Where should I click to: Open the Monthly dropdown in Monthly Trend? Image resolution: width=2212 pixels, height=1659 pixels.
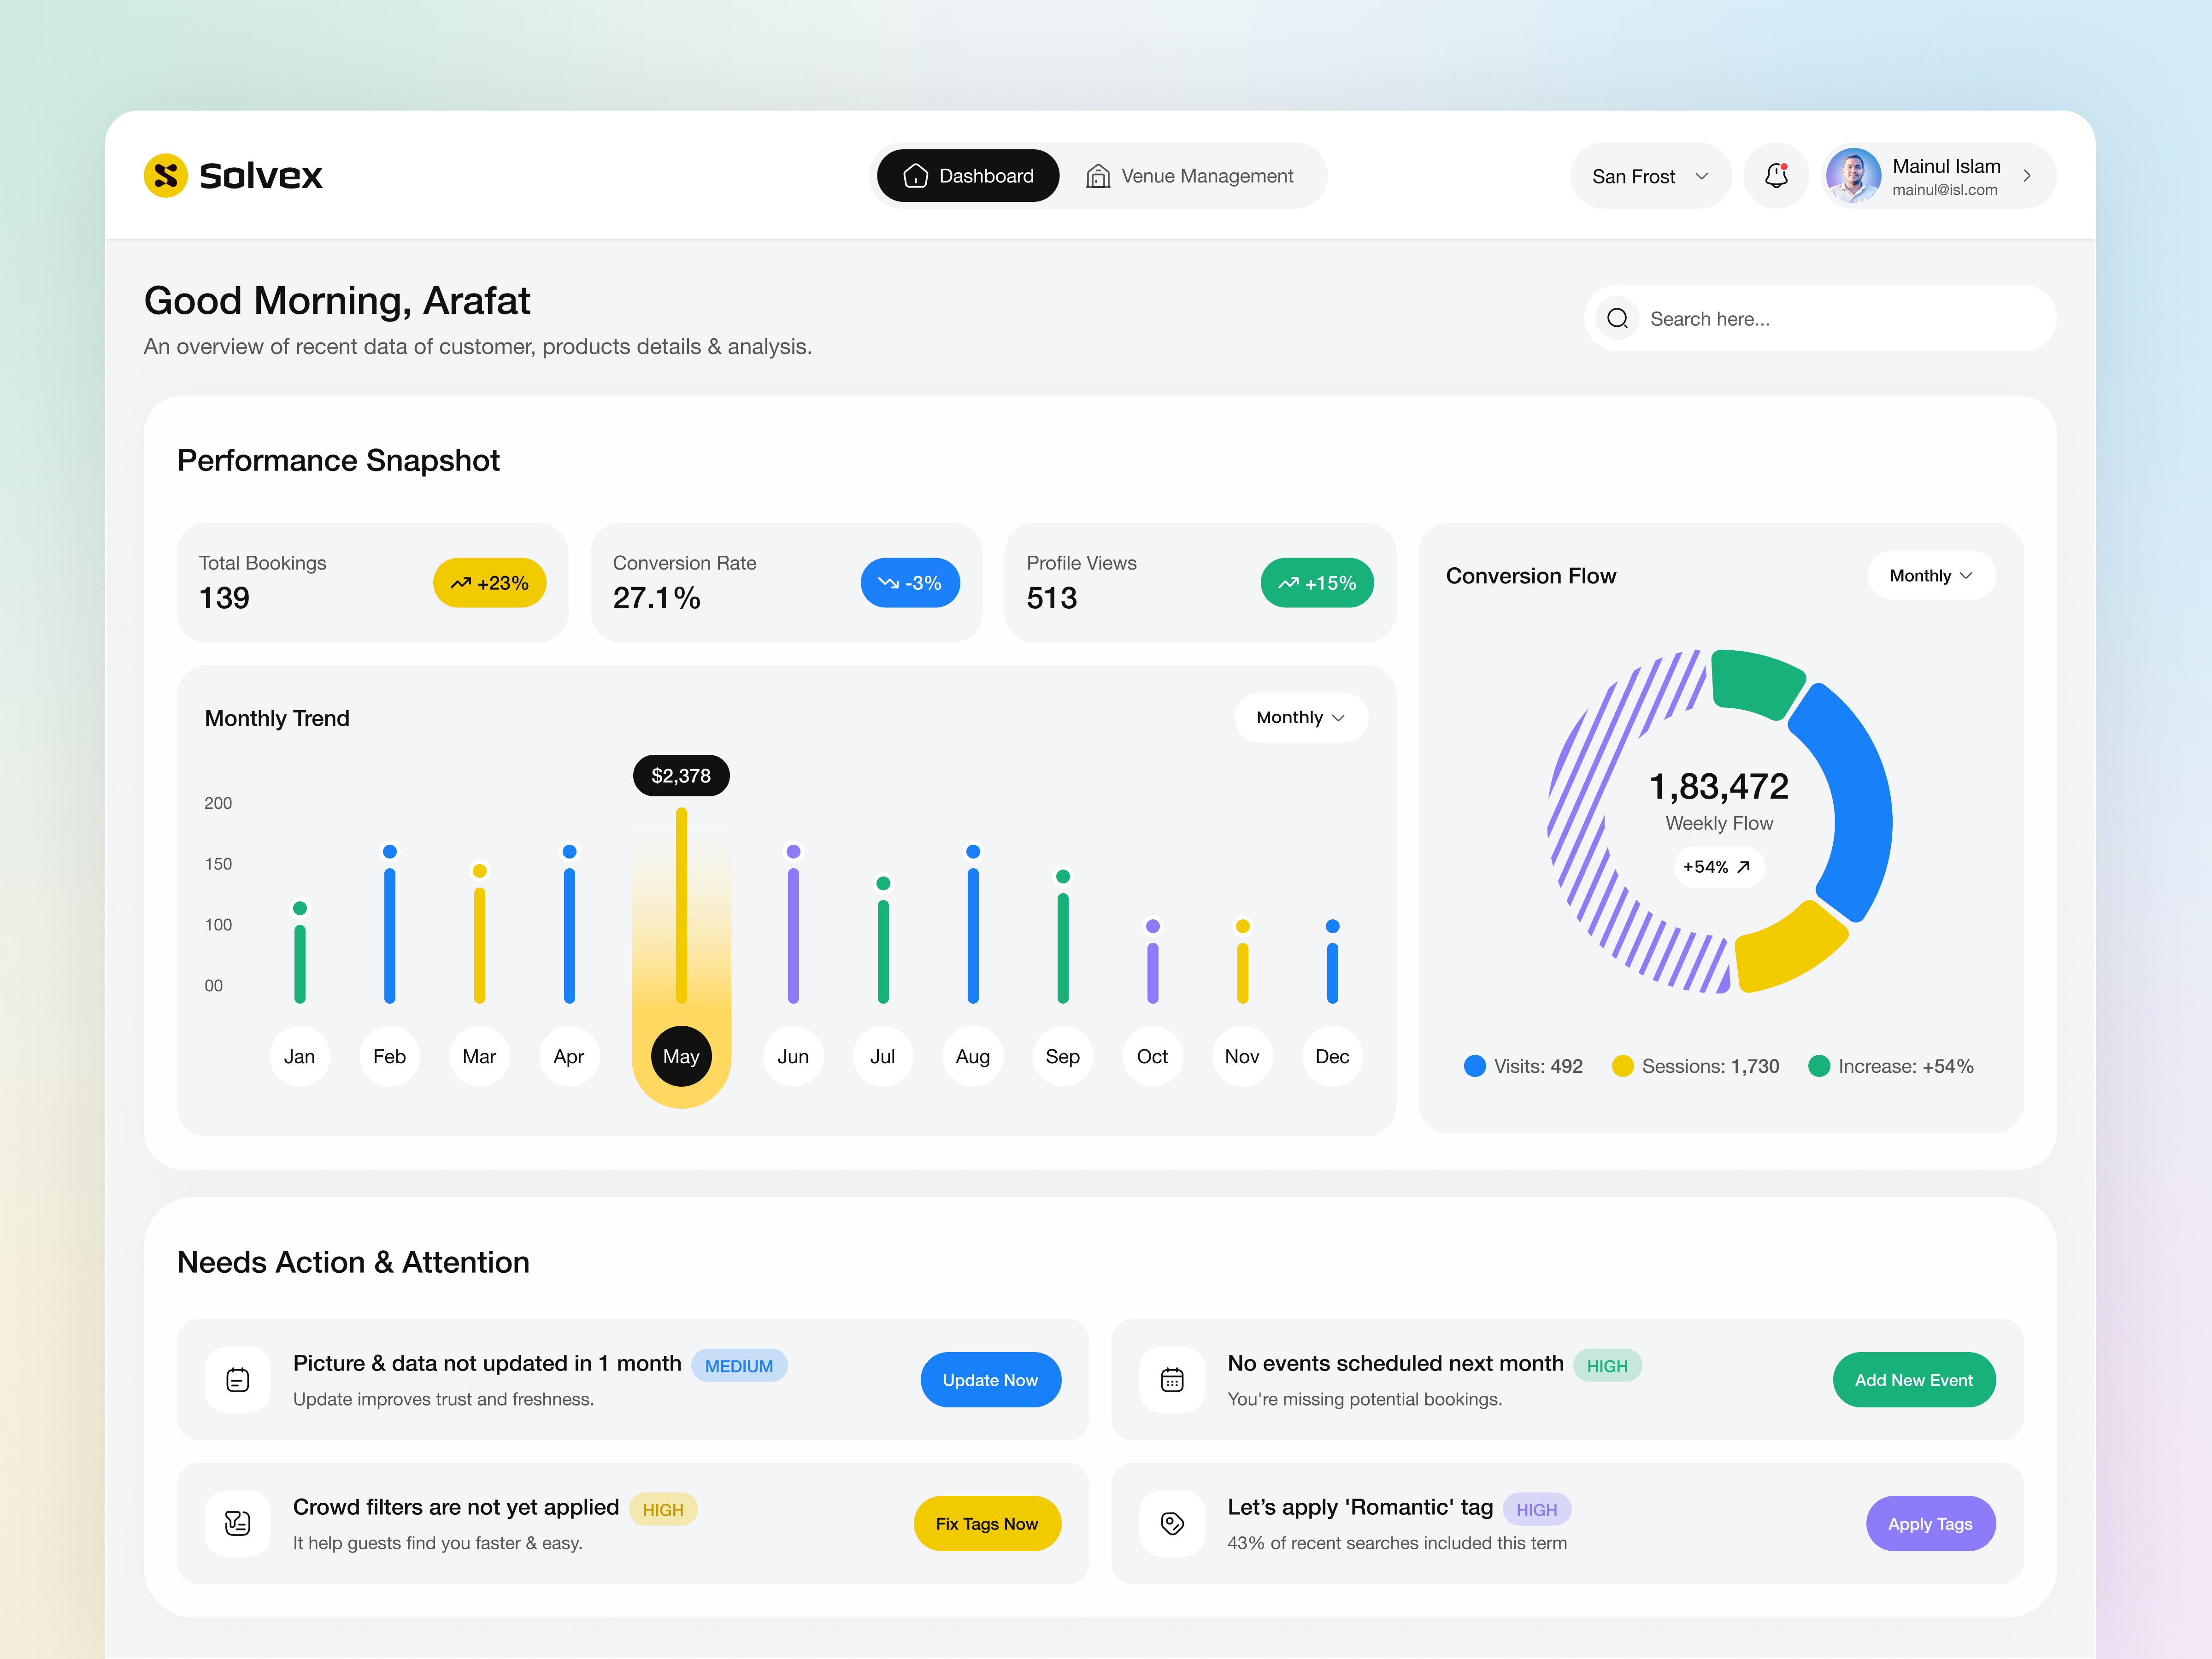(1300, 717)
